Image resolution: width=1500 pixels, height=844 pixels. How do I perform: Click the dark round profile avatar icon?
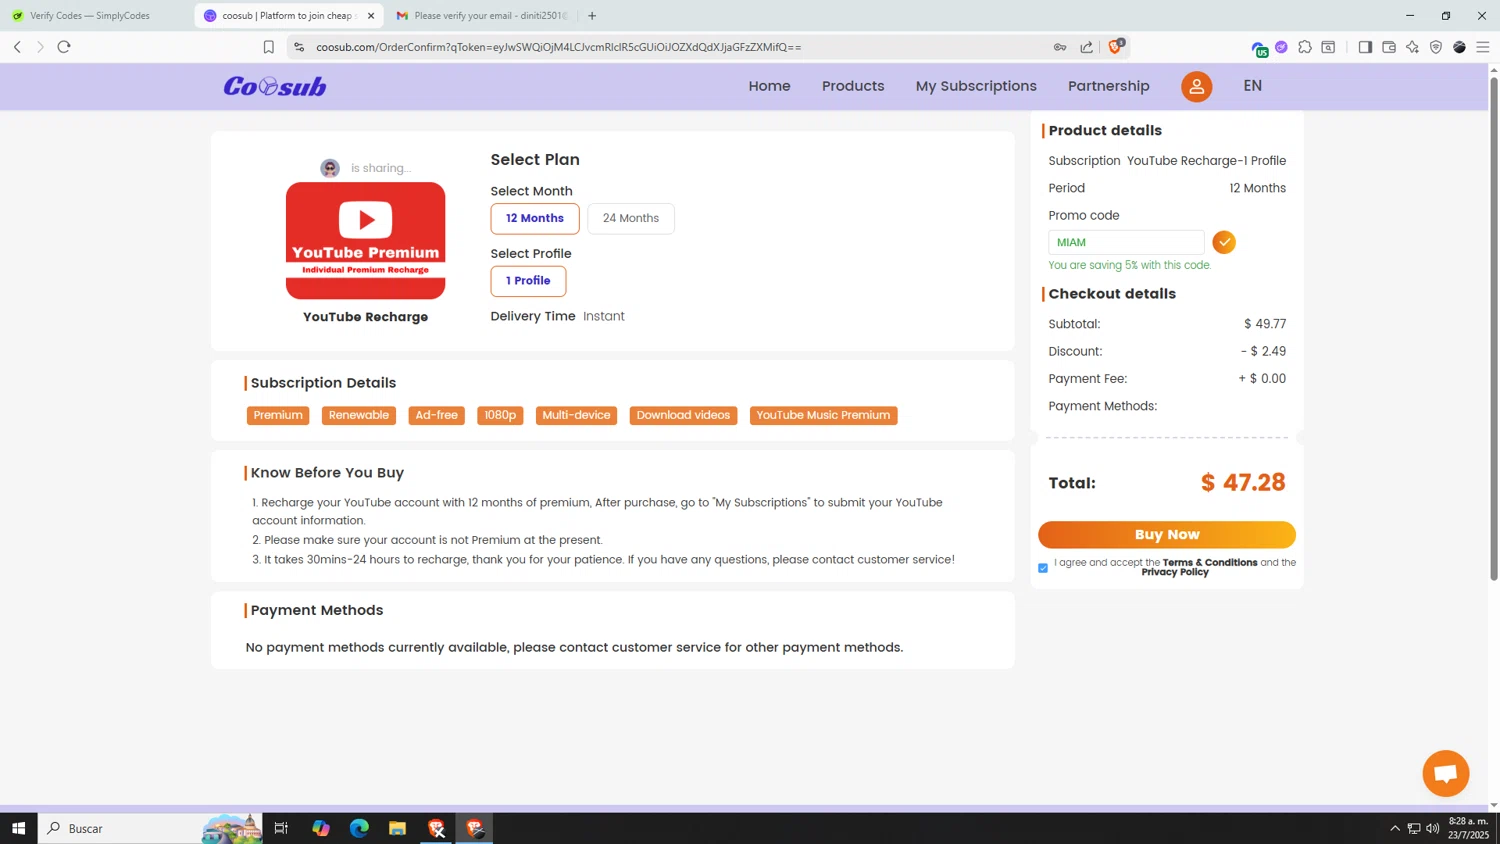pyautogui.click(x=1460, y=47)
